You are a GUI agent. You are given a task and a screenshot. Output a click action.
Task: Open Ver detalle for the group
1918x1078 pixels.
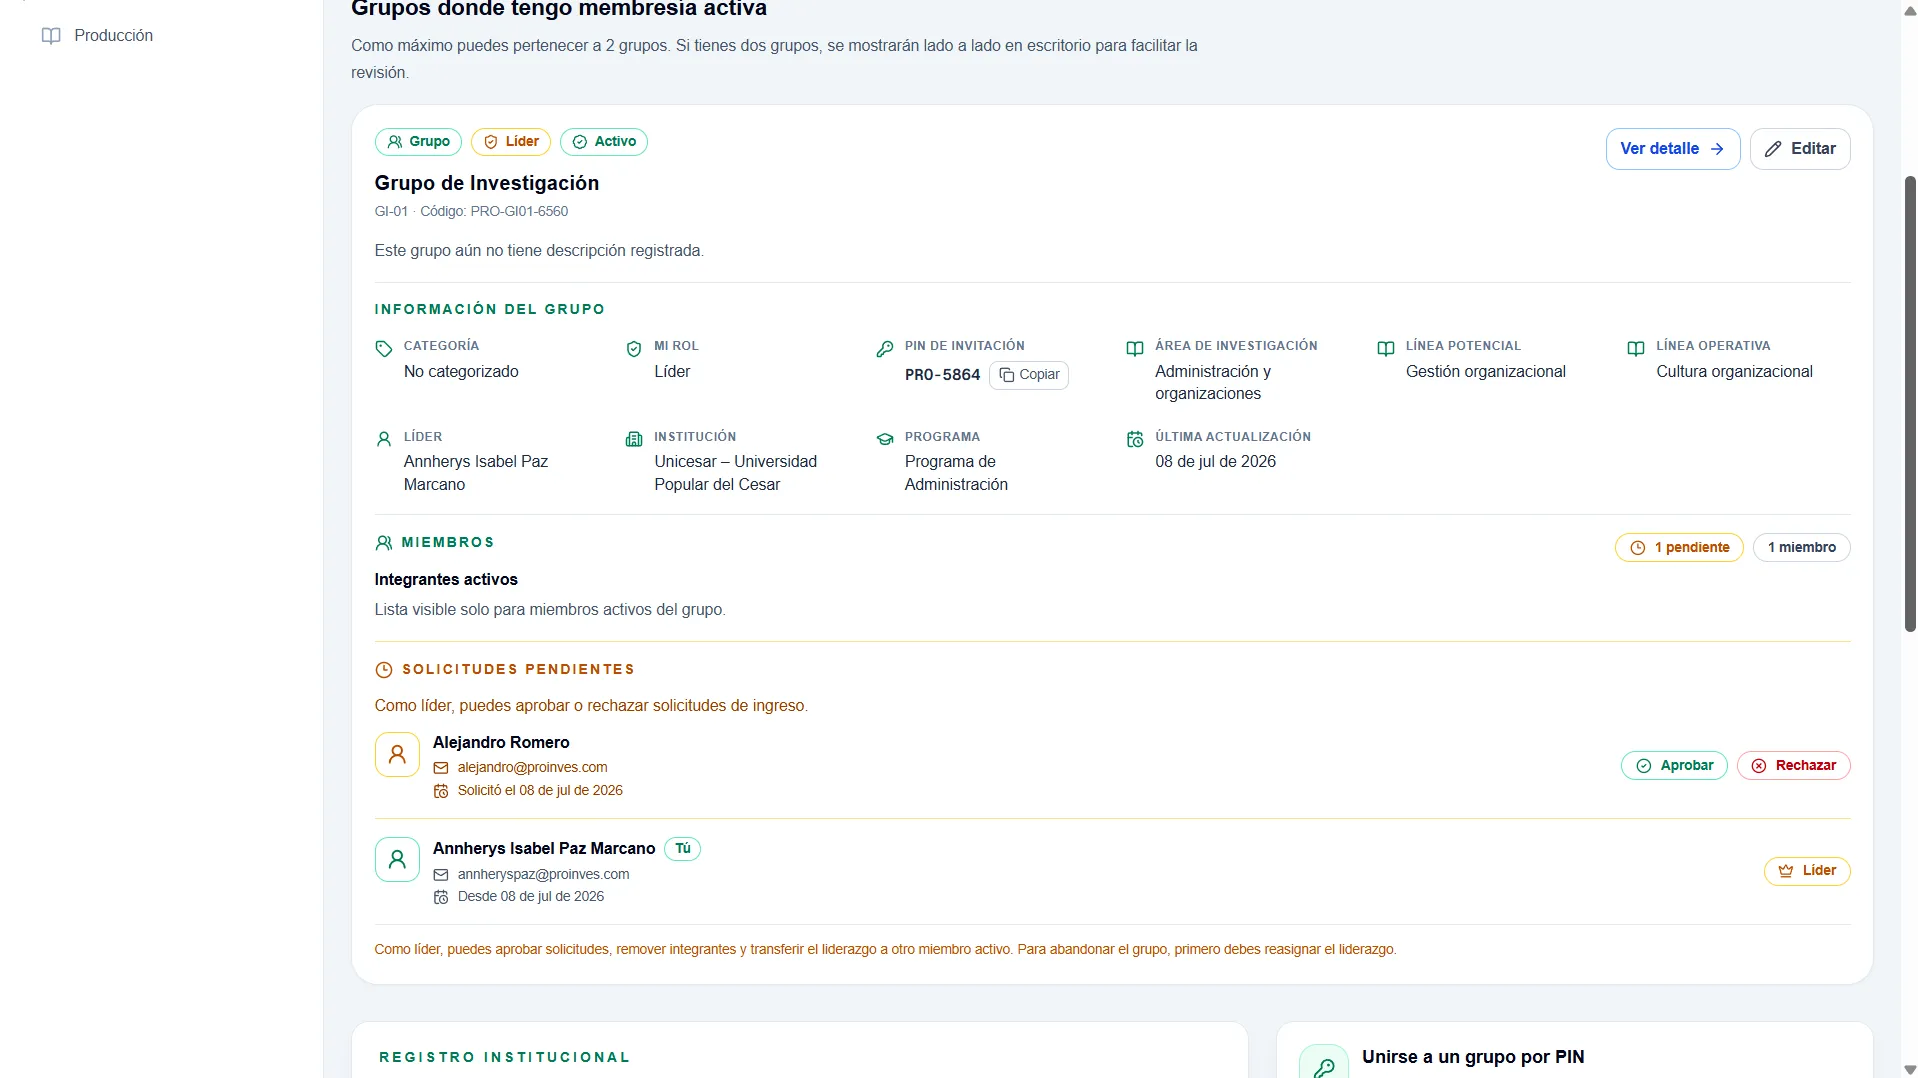tap(1672, 149)
